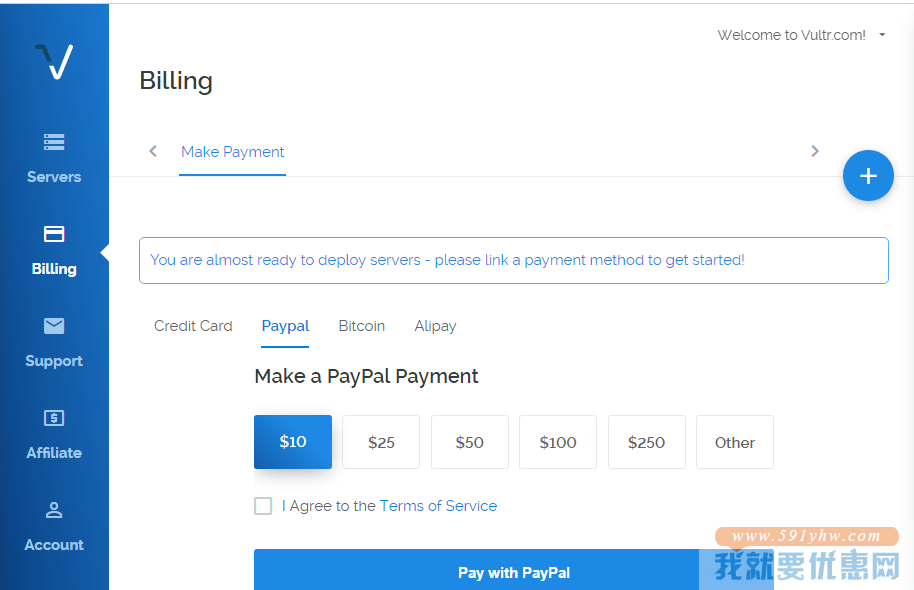Screen dimensions: 914x590
Task: Open the Support envelope icon
Action: (54, 325)
